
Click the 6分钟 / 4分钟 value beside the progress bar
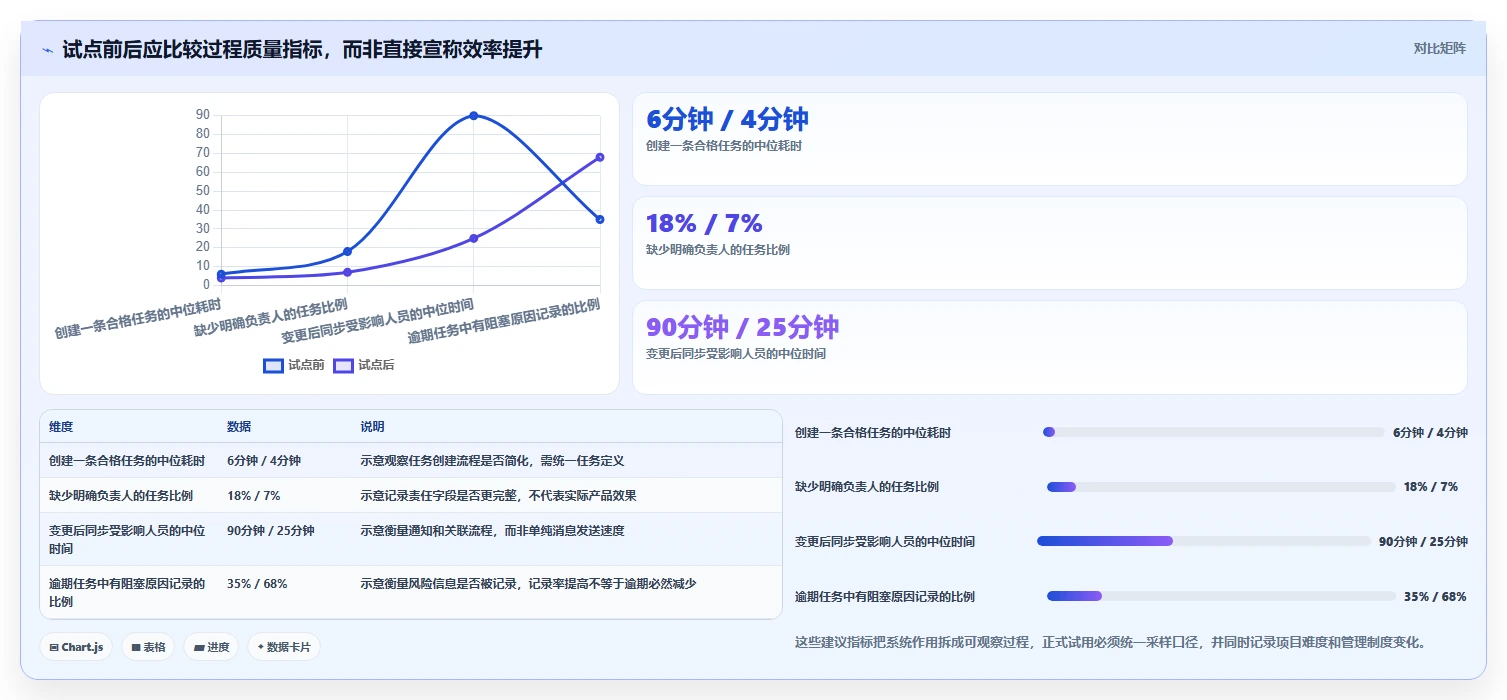[x=1430, y=432]
